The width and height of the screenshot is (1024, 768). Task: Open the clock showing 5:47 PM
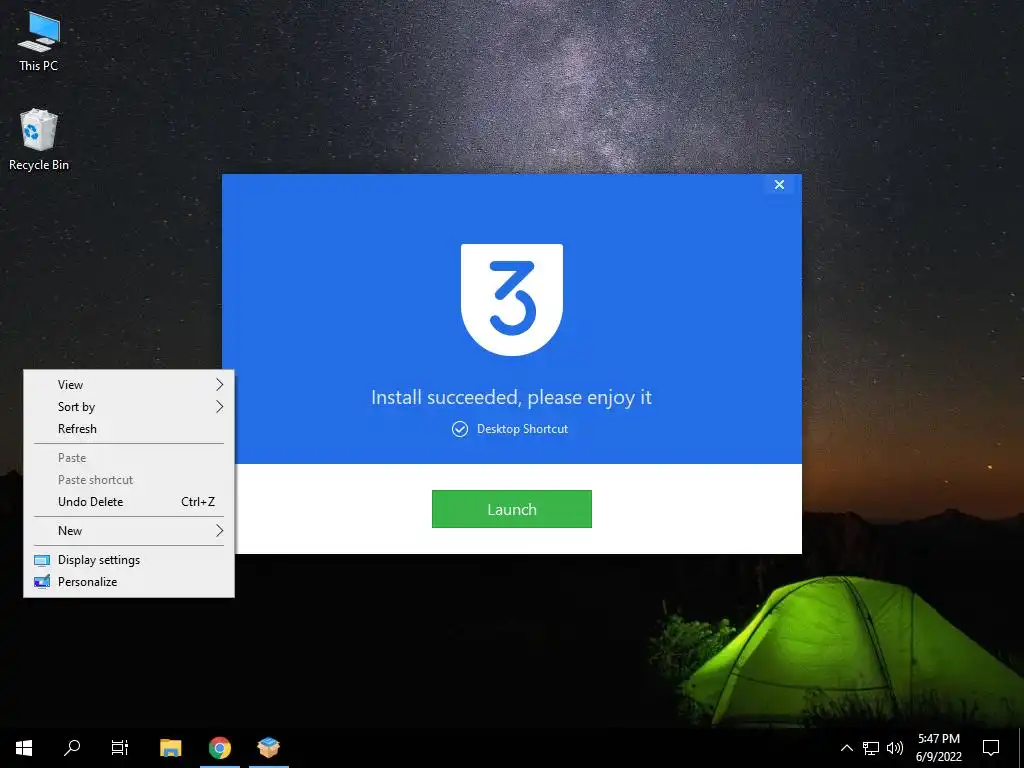(x=938, y=748)
